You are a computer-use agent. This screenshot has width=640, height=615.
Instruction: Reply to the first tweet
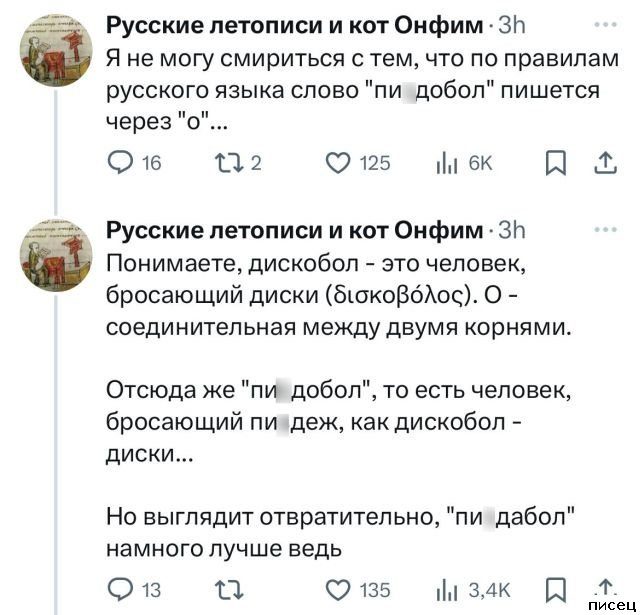(119, 164)
